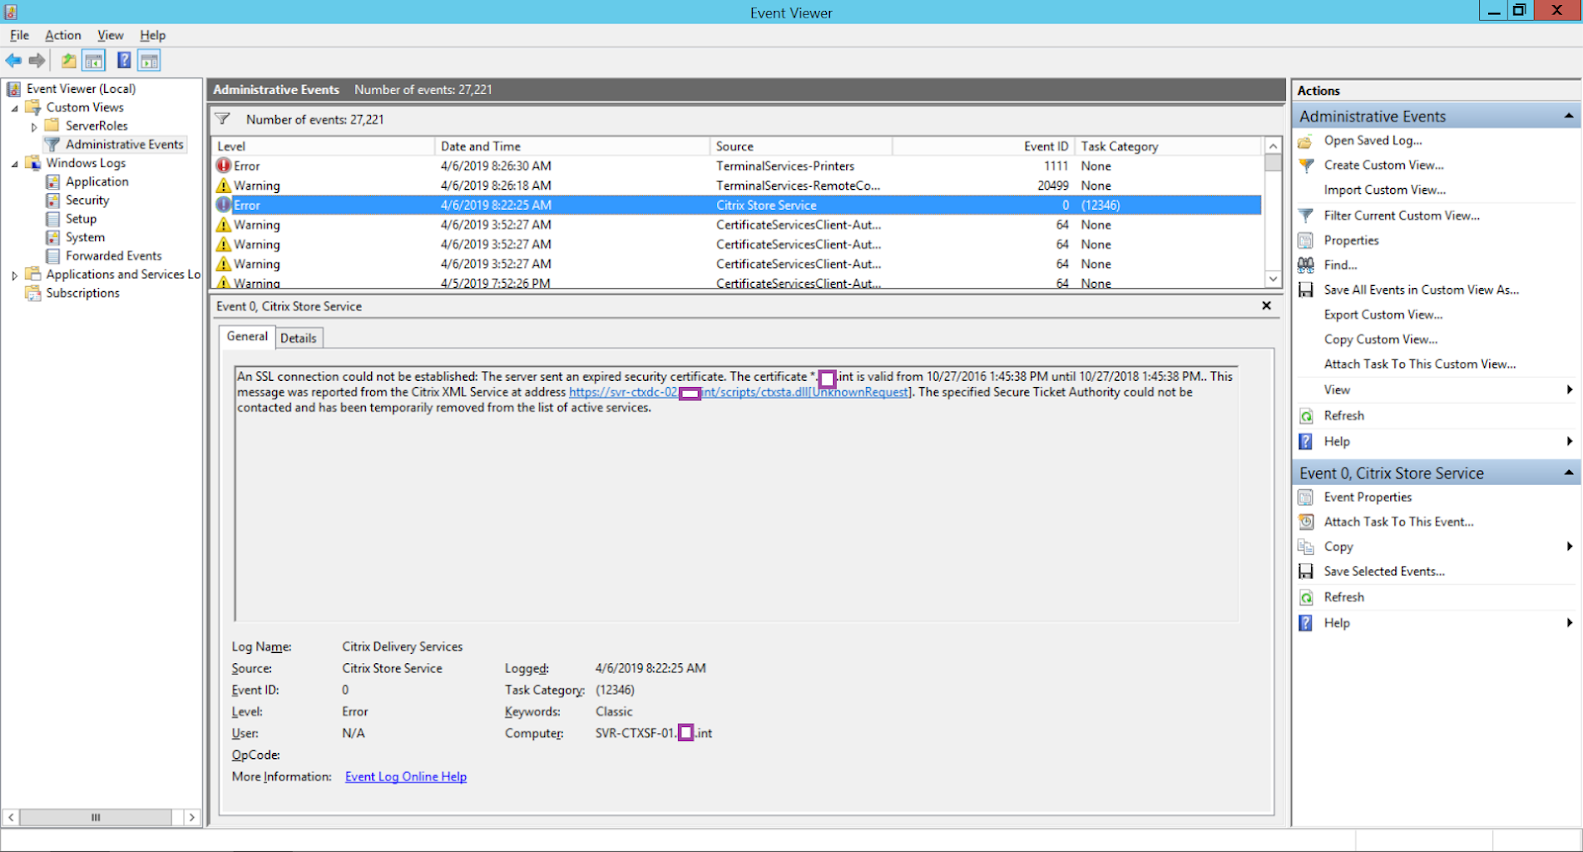Sort events by Task Category column header
1583x852 pixels.
1169,146
